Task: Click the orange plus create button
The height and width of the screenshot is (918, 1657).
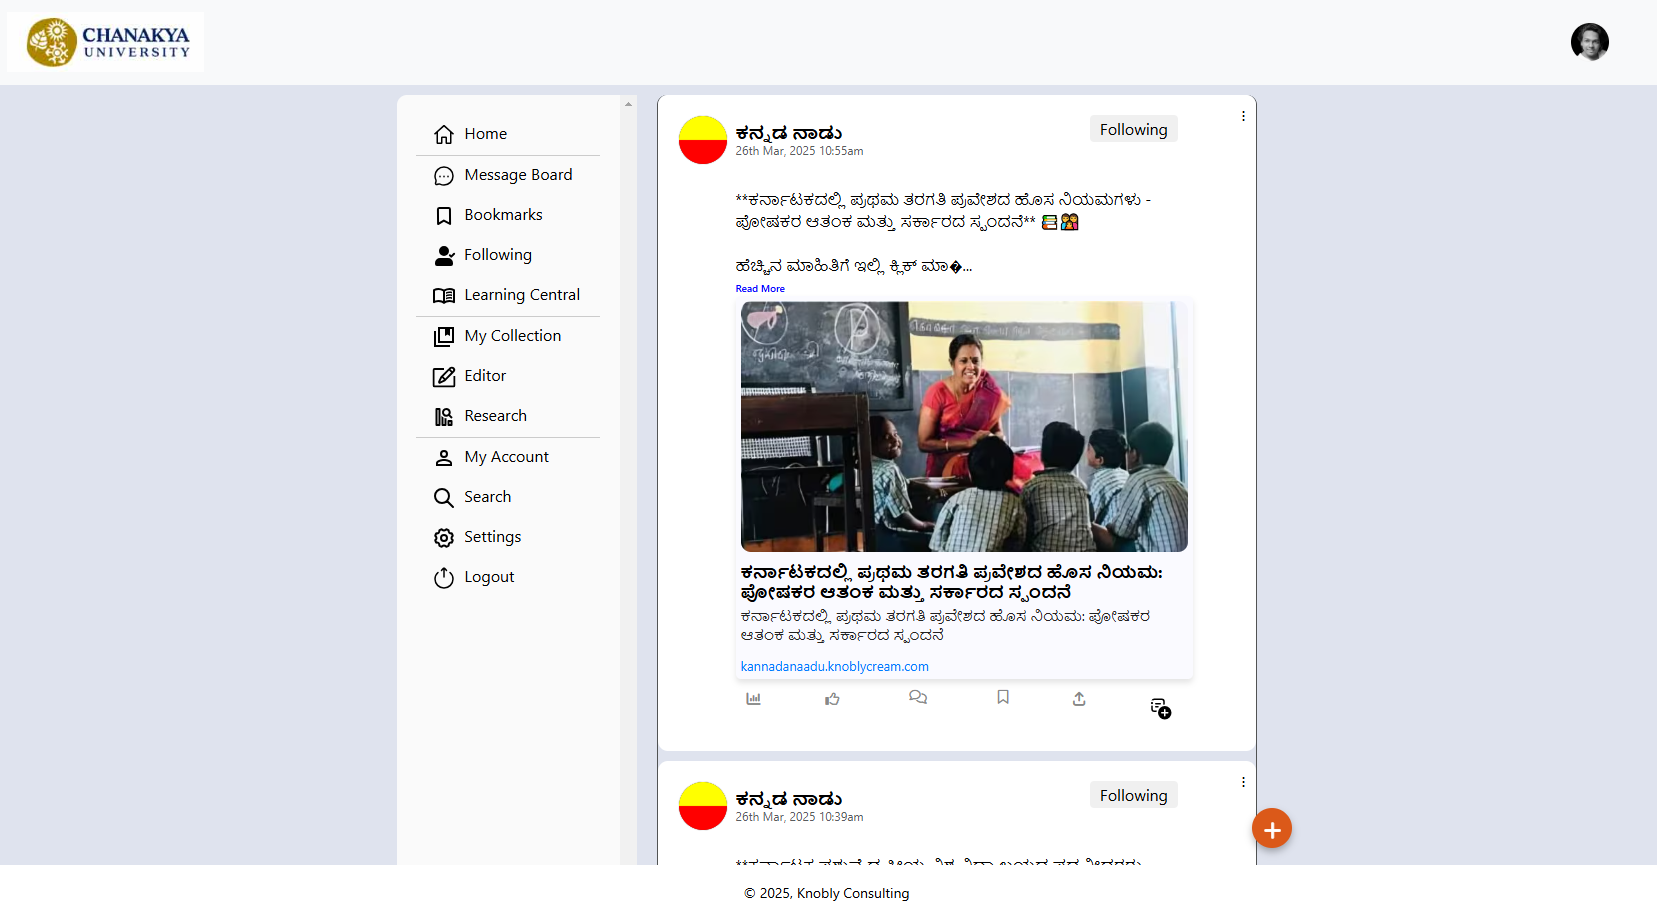Action: click(x=1271, y=829)
